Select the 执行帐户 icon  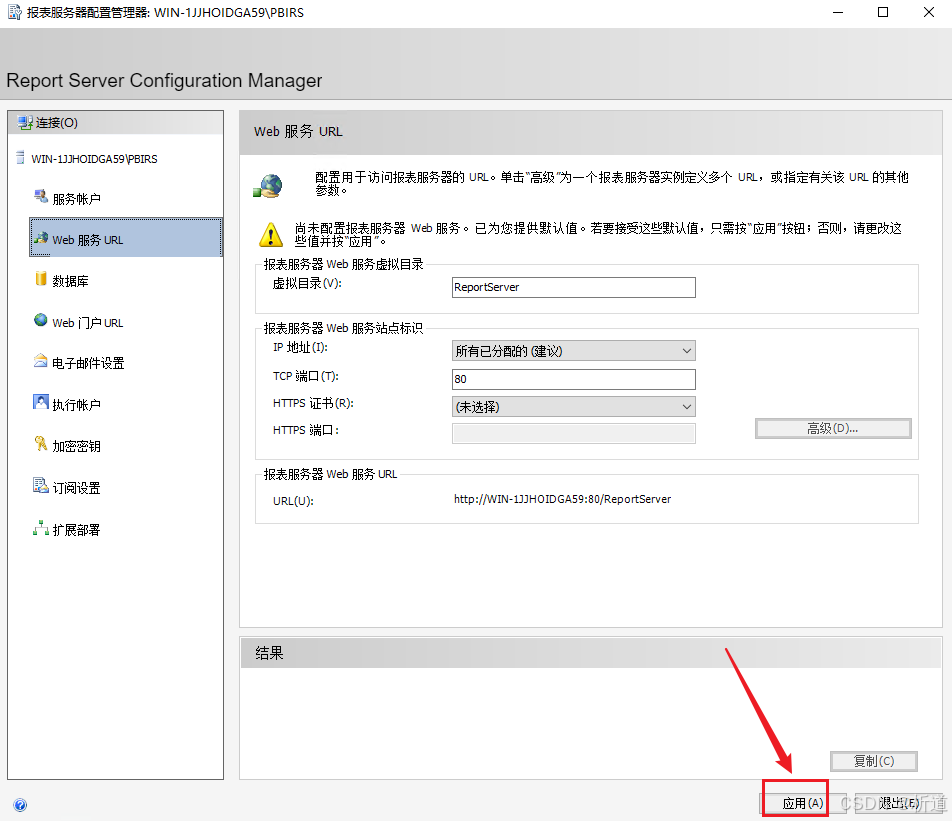coord(41,403)
